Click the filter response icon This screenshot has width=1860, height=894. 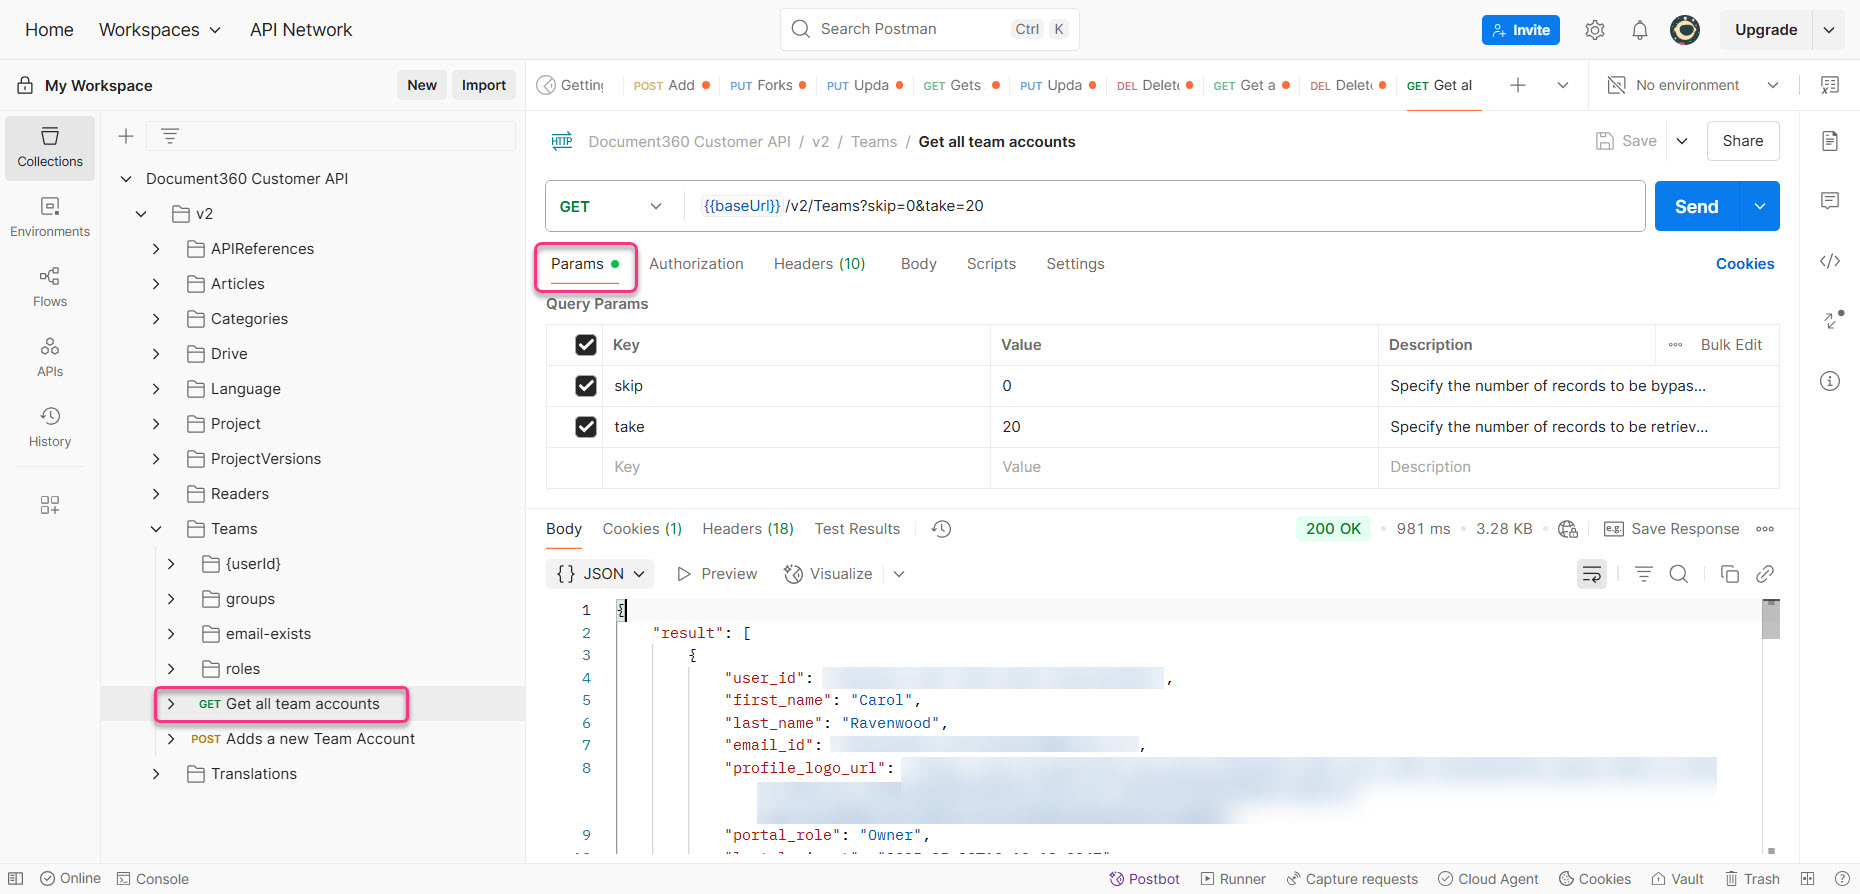(x=1643, y=574)
